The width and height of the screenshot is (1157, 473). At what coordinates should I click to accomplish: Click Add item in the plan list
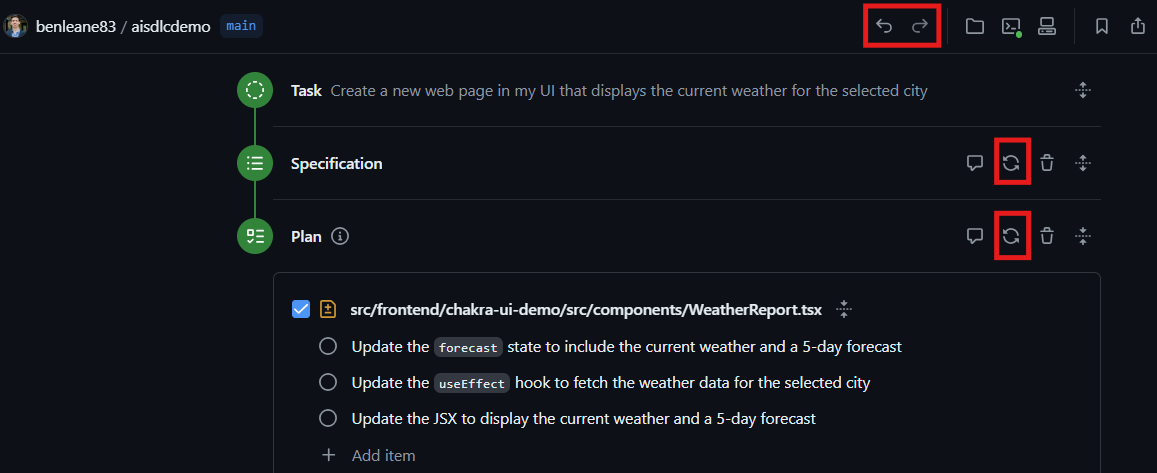click(x=383, y=455)
